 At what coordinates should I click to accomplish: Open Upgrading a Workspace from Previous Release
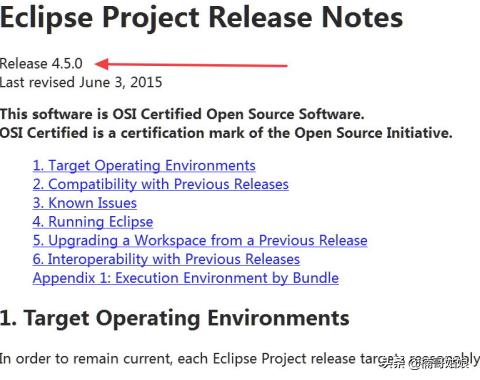[x=200, y=240]
